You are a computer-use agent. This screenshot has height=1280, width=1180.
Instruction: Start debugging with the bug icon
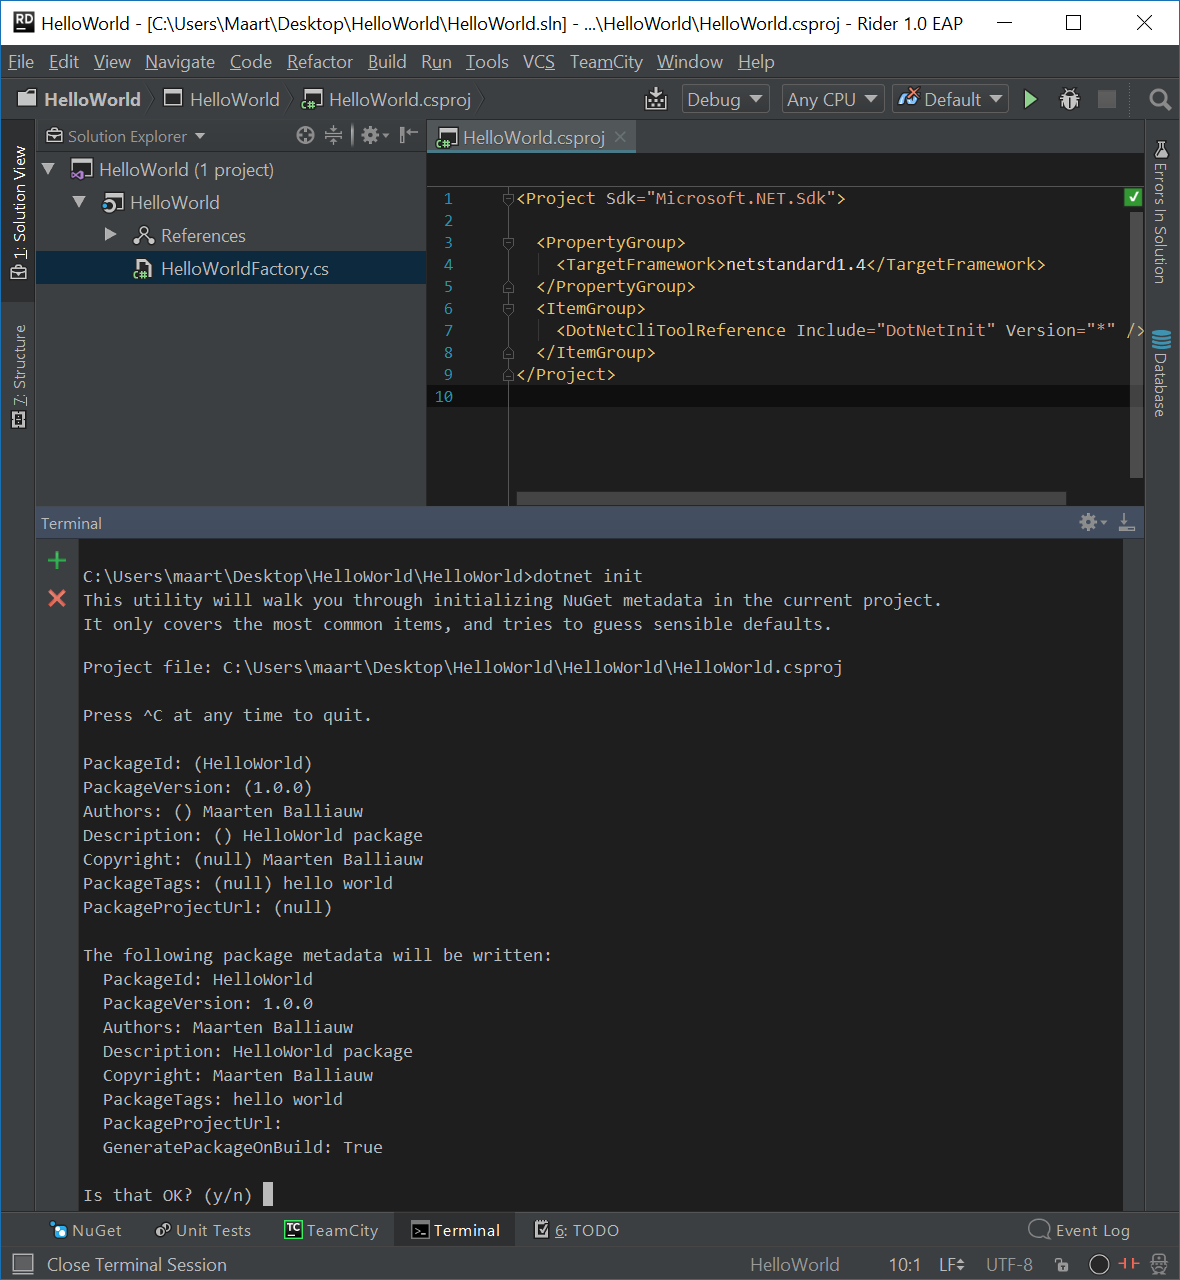point(1069,99)
